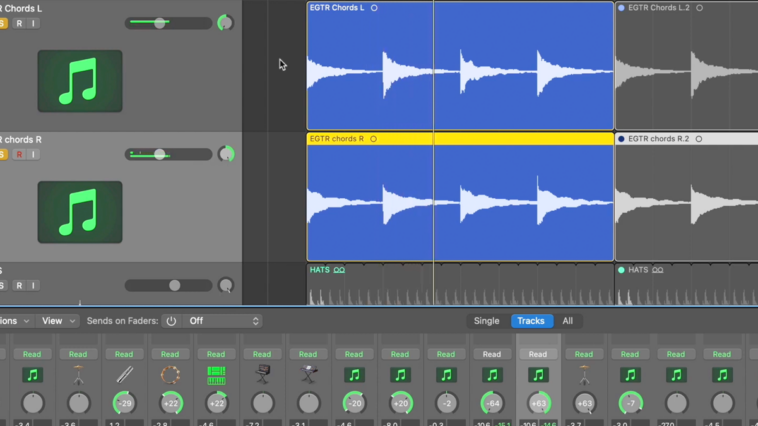Screen dimensions: 758x426
Task: Open the Read automation menu above the -64 channel
Action: pyautogui.click(x=492, y=354)
